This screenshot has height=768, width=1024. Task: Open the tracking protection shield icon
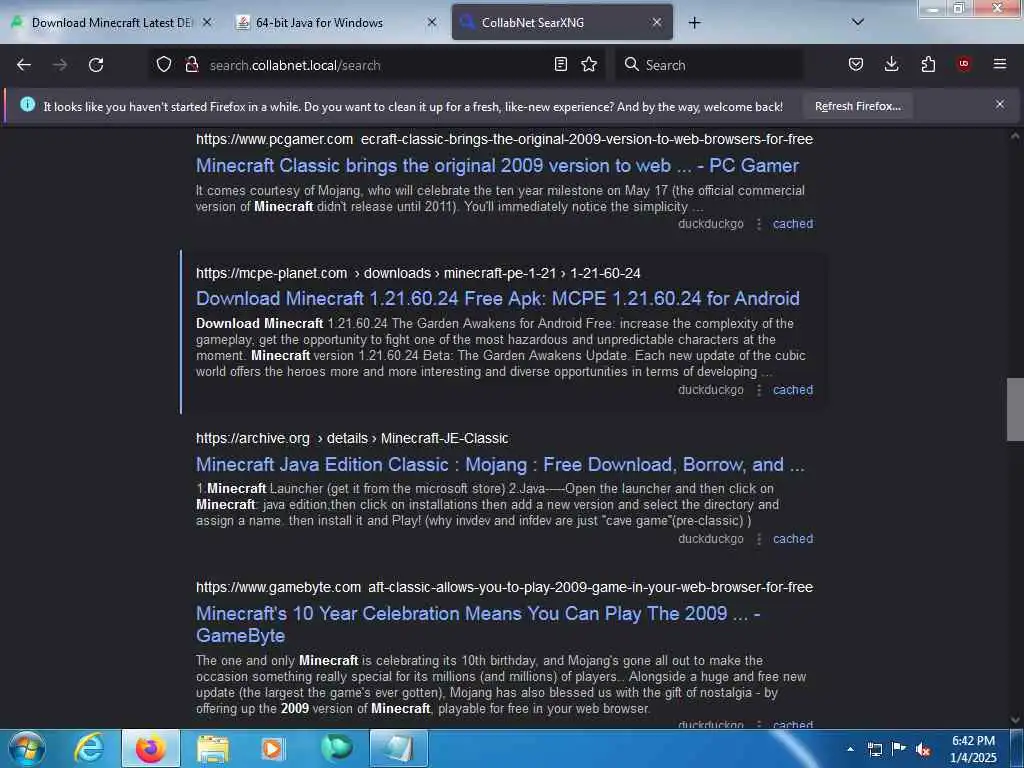click(164, 65)
